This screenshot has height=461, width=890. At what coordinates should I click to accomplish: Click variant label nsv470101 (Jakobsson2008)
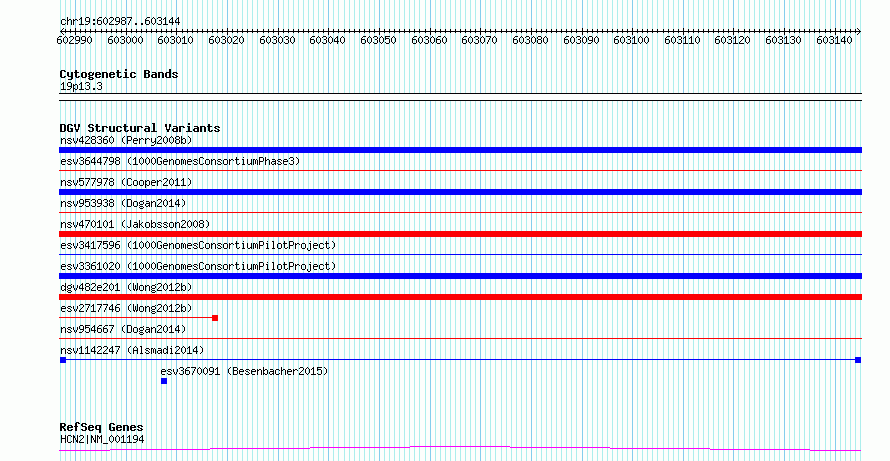(135, 224)
